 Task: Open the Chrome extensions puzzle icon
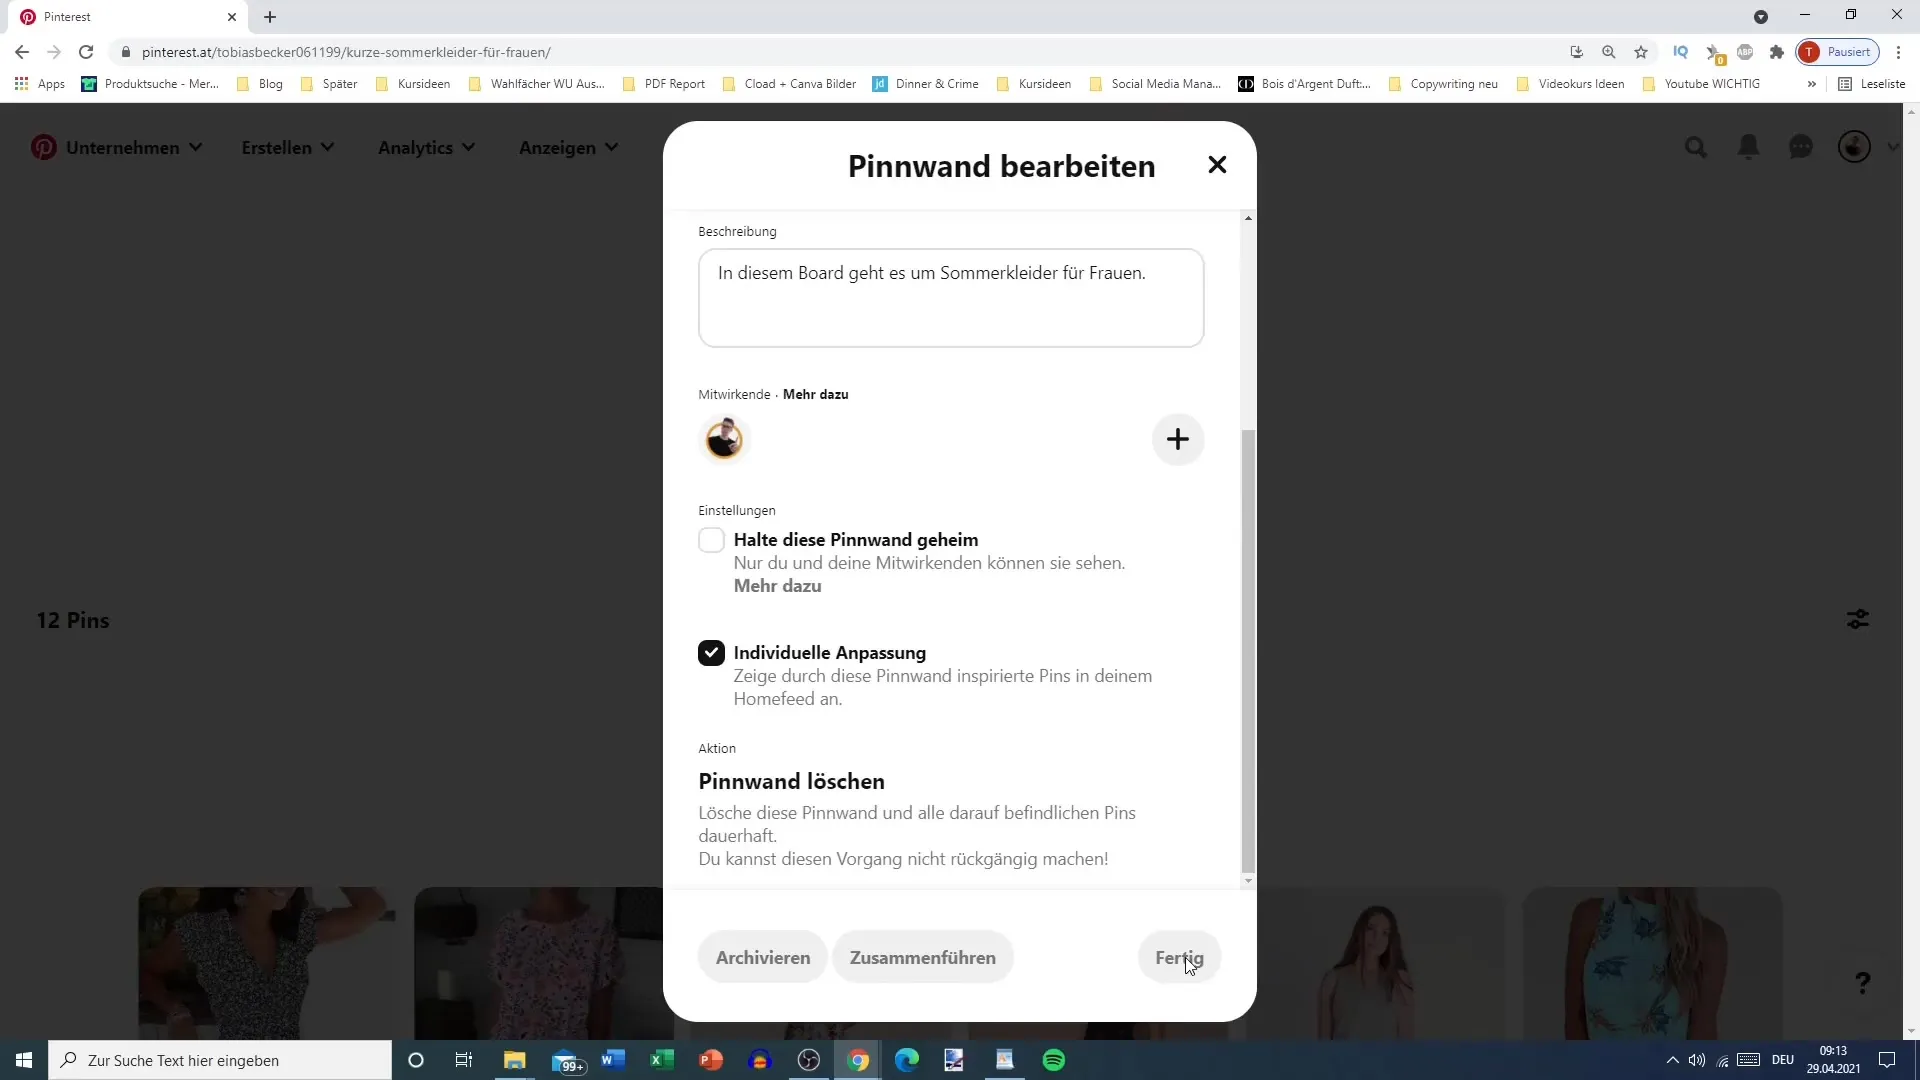point(1777,52)
